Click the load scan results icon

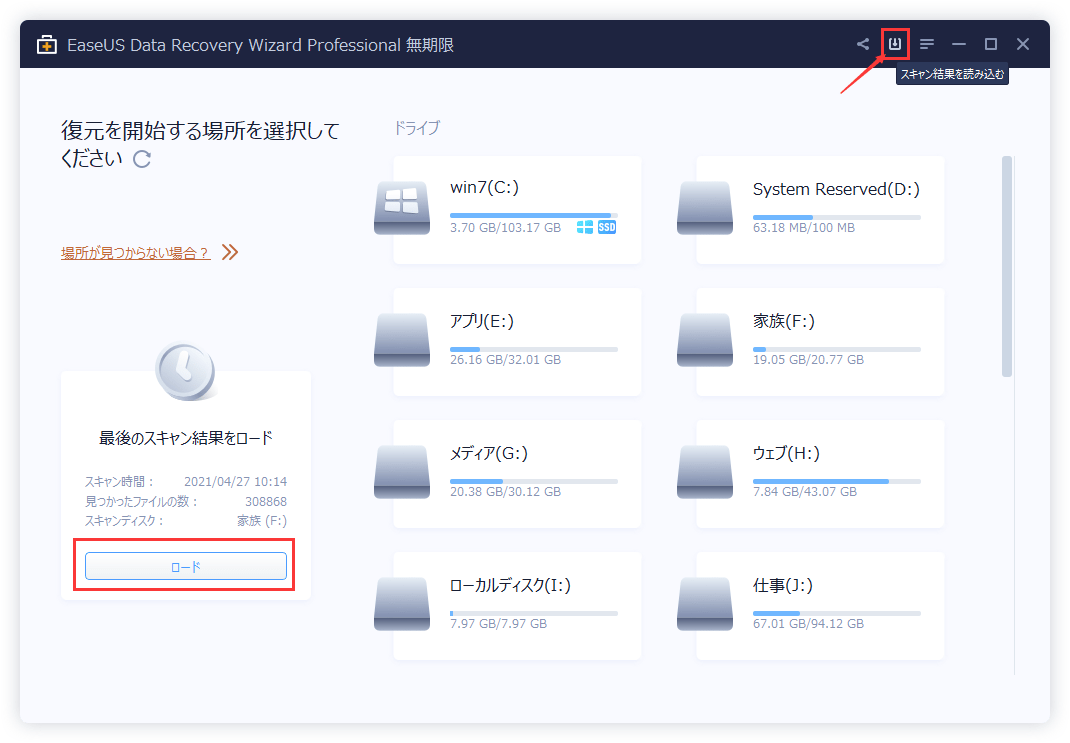click(895, 44)
